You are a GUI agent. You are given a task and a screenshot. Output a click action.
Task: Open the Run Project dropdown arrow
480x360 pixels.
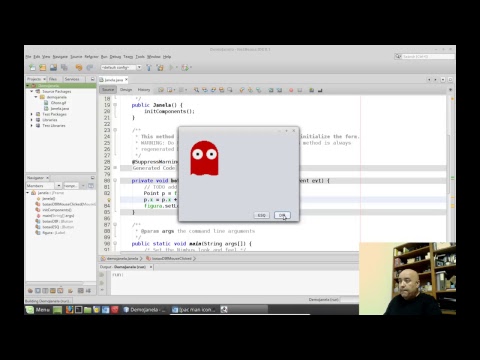point(177,68)
